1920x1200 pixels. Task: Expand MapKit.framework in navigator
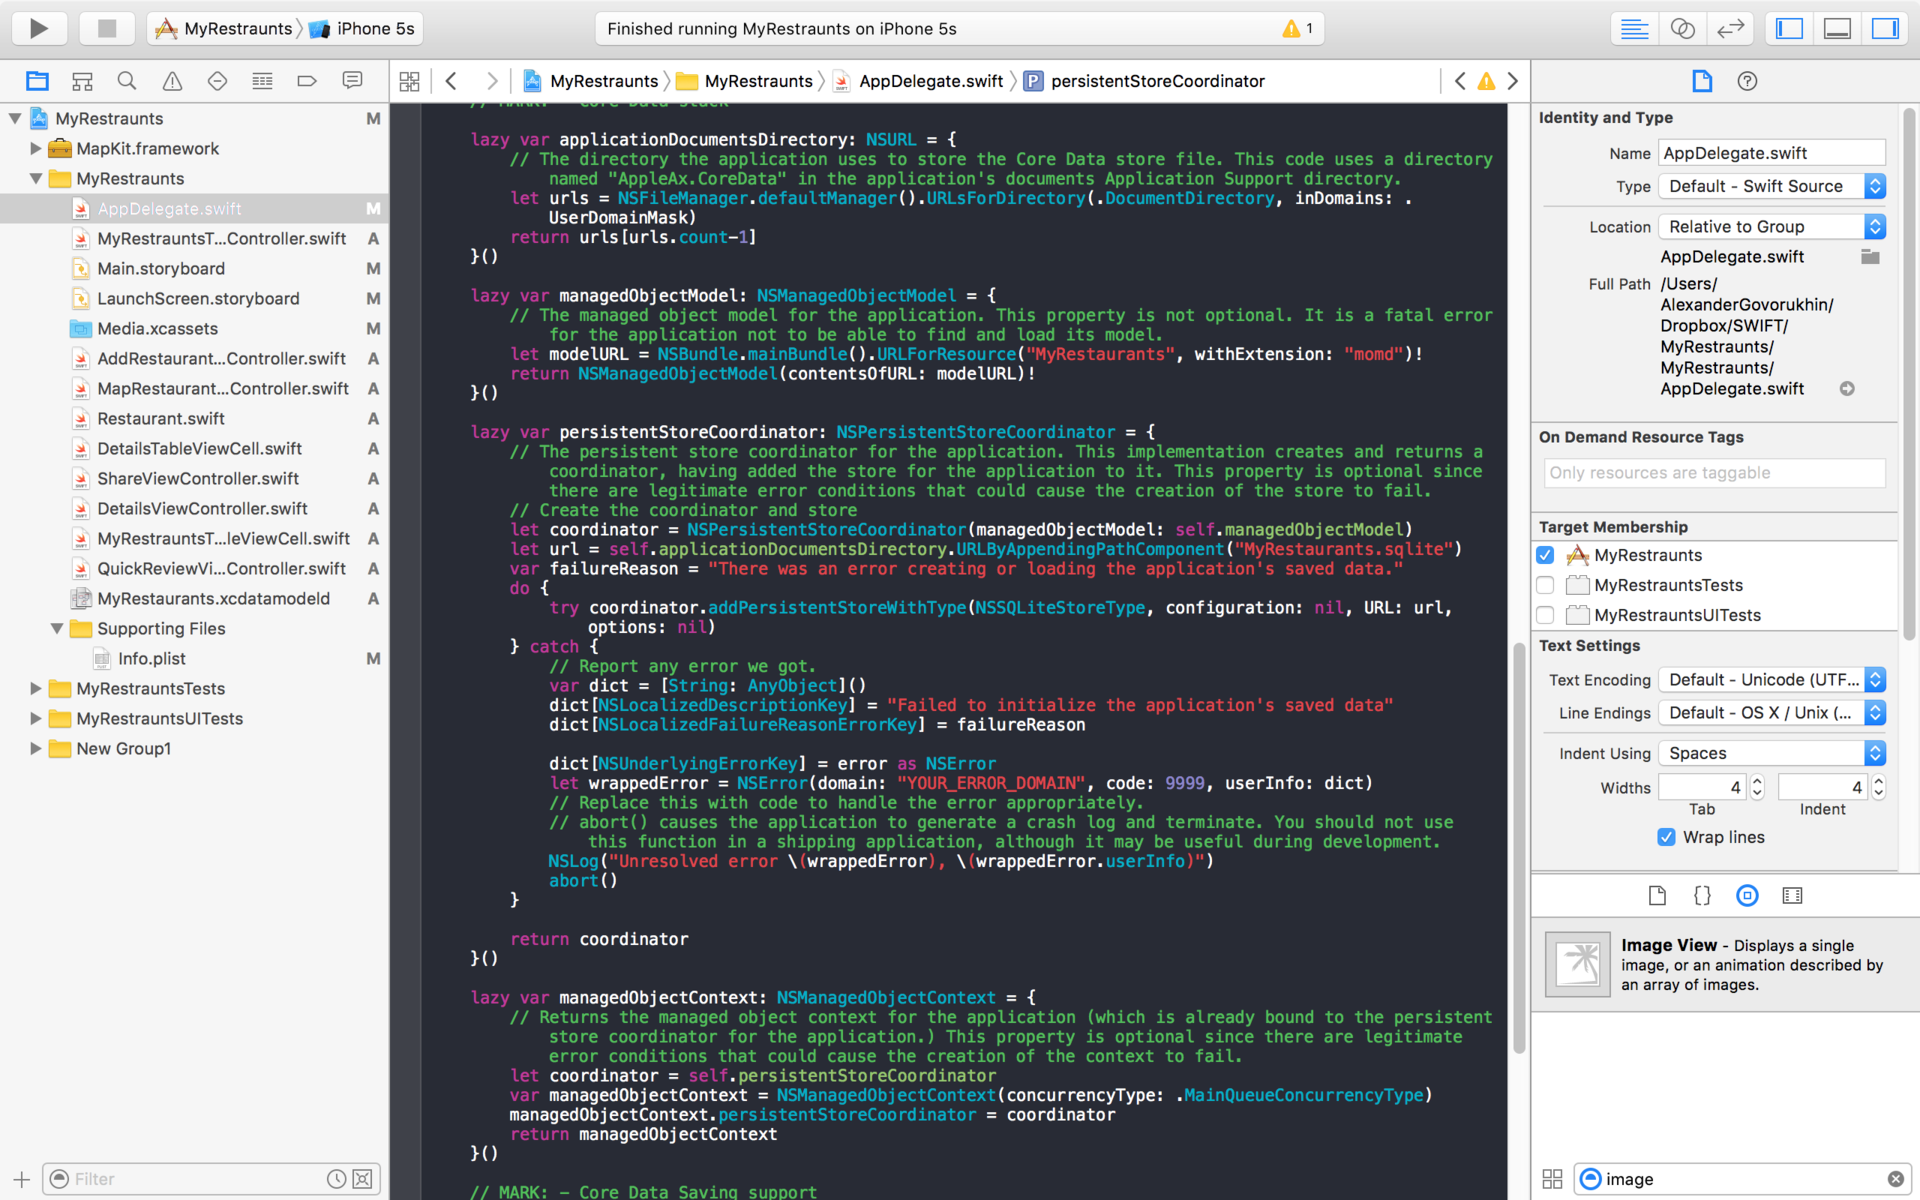[35, 148]
